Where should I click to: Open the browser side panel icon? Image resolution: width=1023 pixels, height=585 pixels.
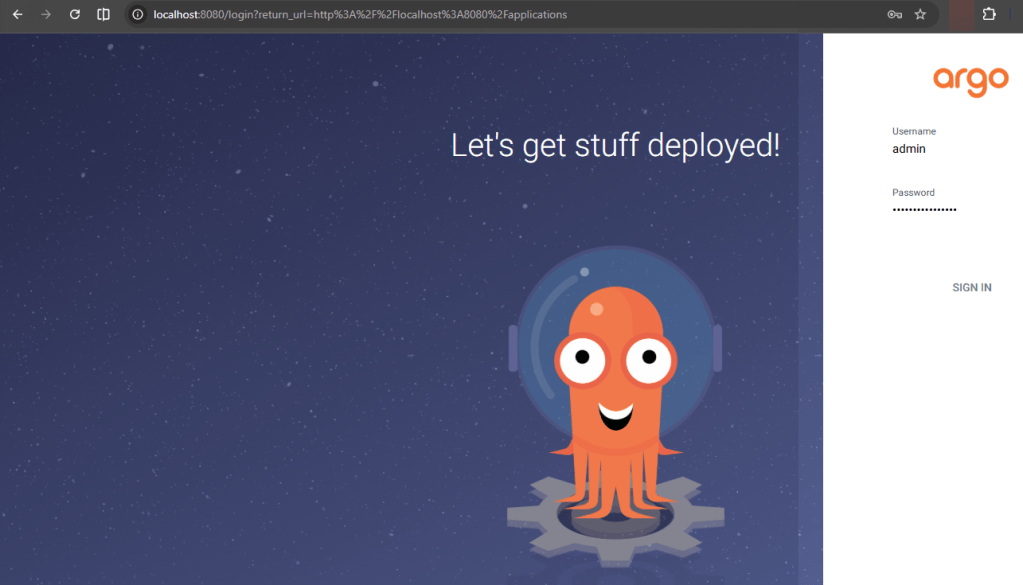(x=103, y=15)
